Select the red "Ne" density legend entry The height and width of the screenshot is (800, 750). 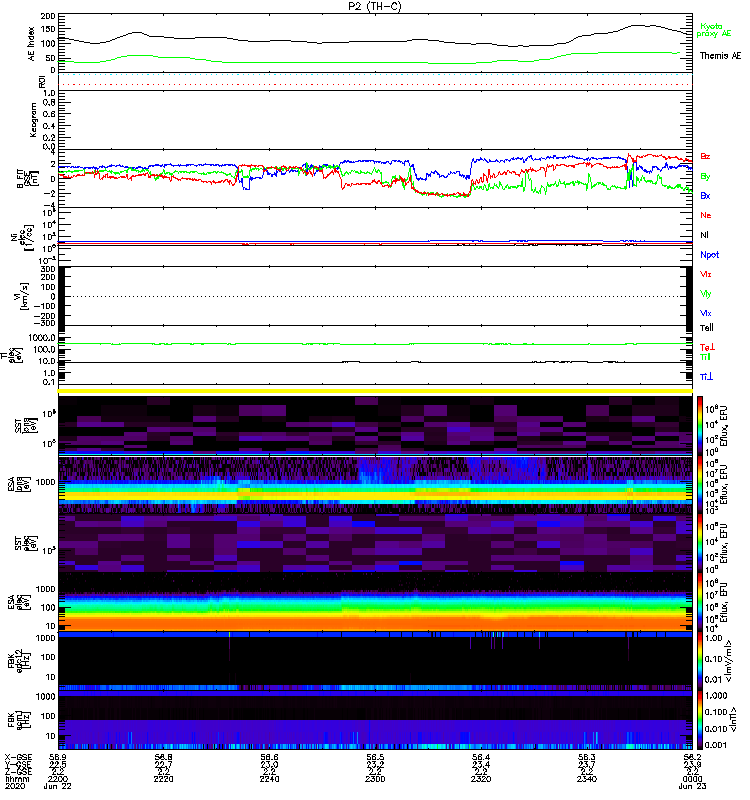[x=706, y=215]
